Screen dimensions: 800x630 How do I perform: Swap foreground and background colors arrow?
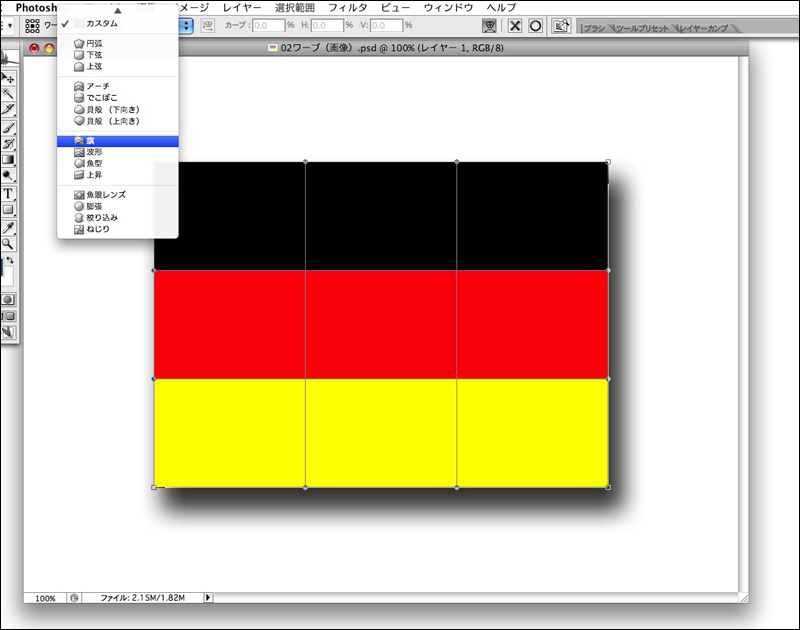tap(10, 261)
